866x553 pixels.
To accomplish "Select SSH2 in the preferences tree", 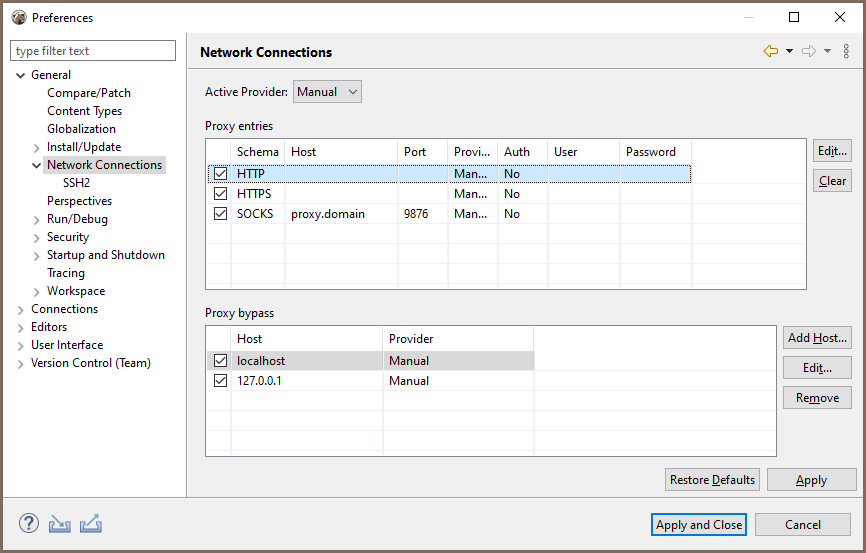I will point(76,183).
